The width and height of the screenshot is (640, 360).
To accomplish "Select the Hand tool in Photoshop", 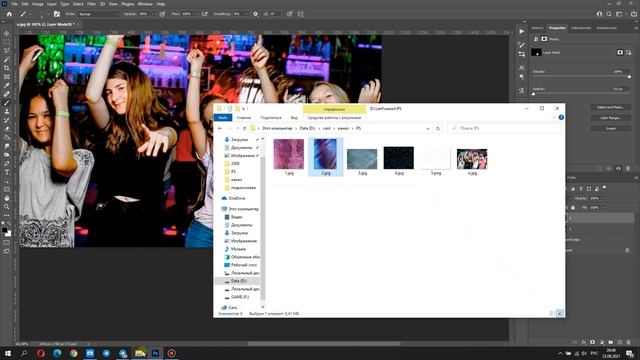I will coord(7,198).
